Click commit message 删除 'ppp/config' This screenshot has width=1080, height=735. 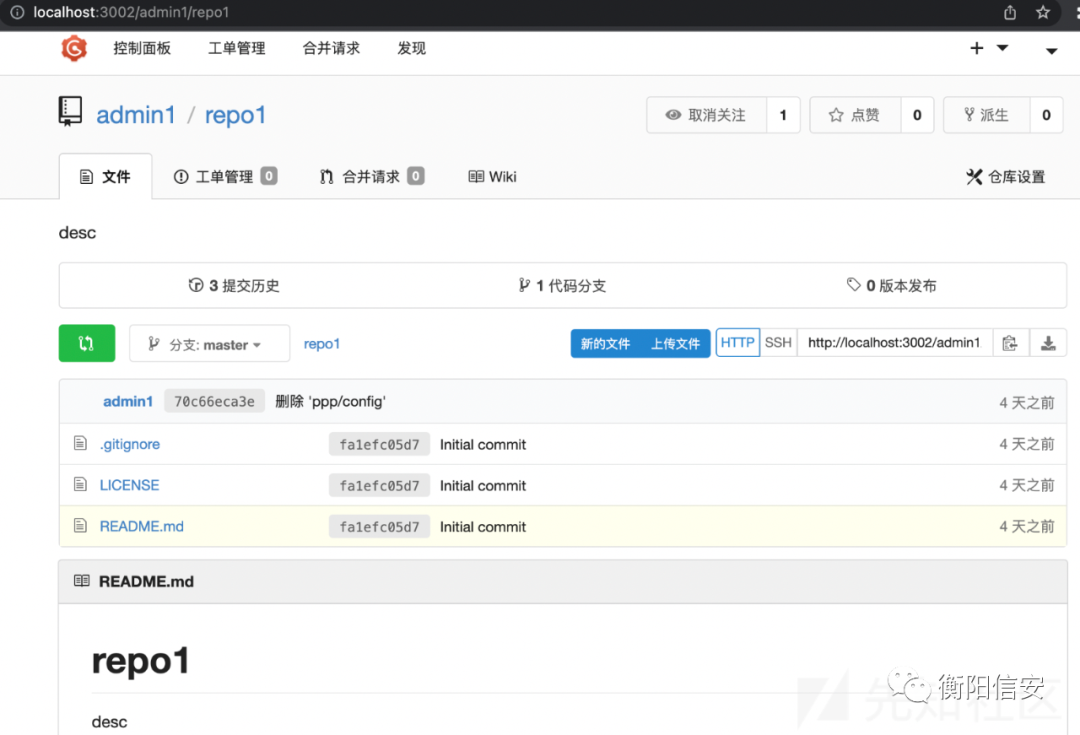(x=331, y=402)
